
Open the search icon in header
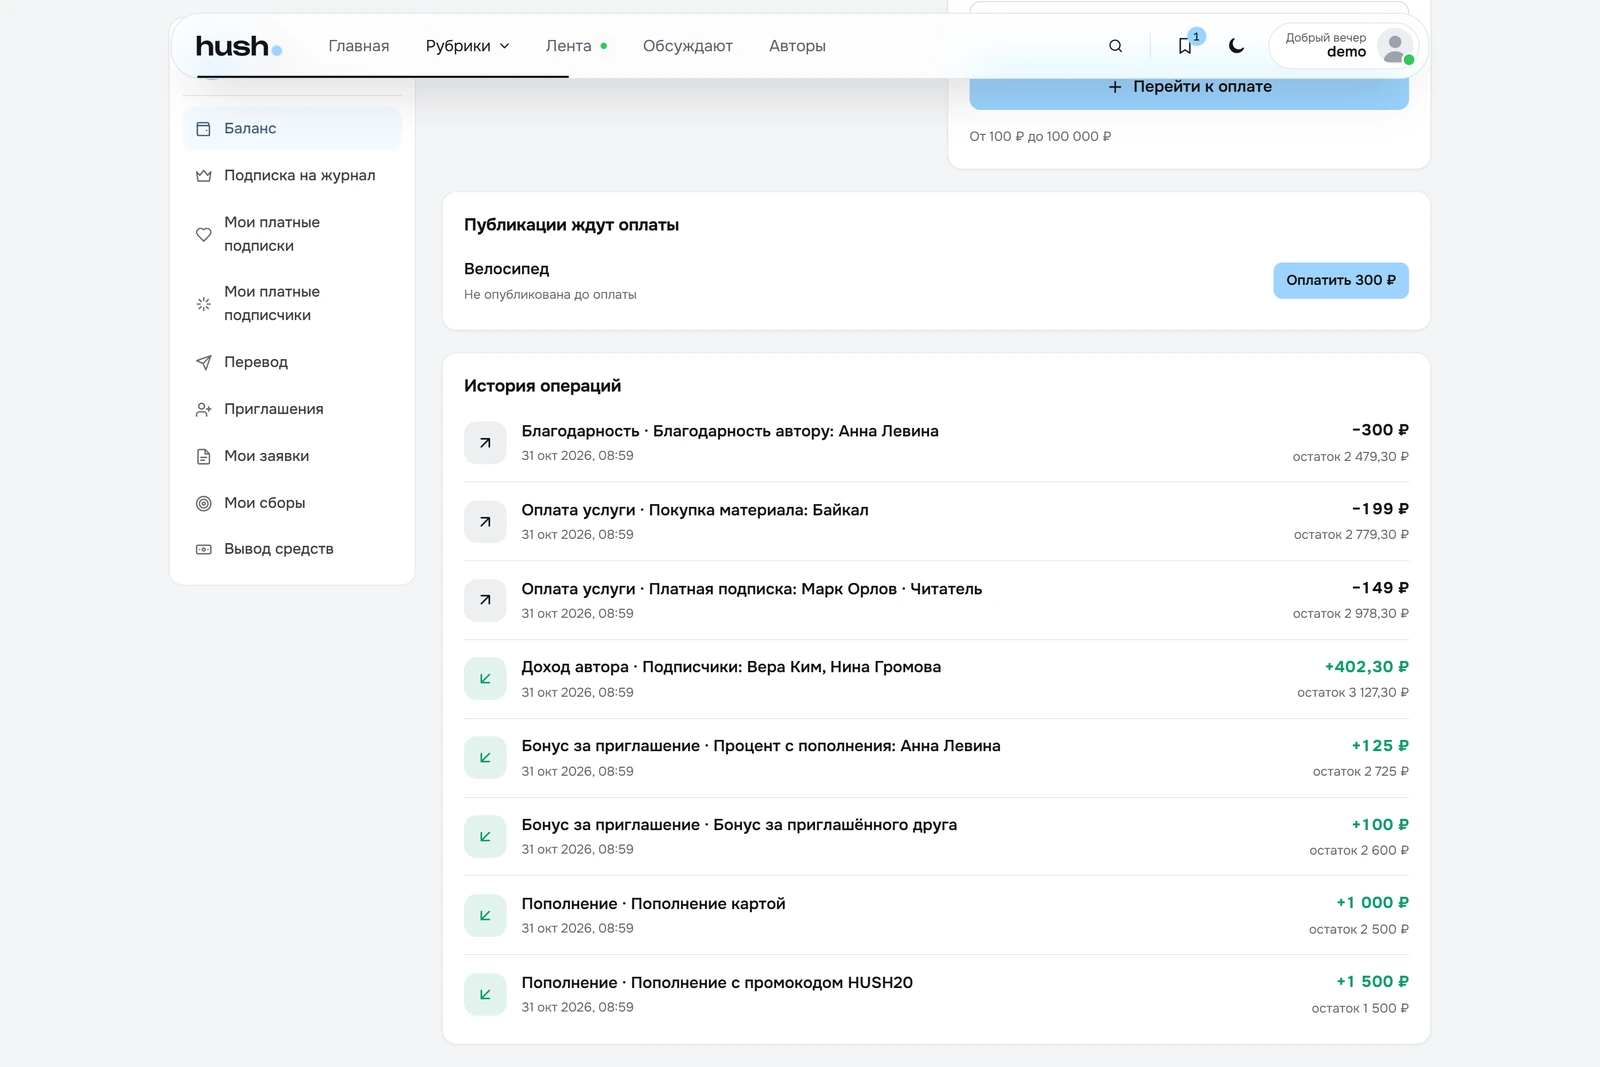click(x=1115, y=46)
